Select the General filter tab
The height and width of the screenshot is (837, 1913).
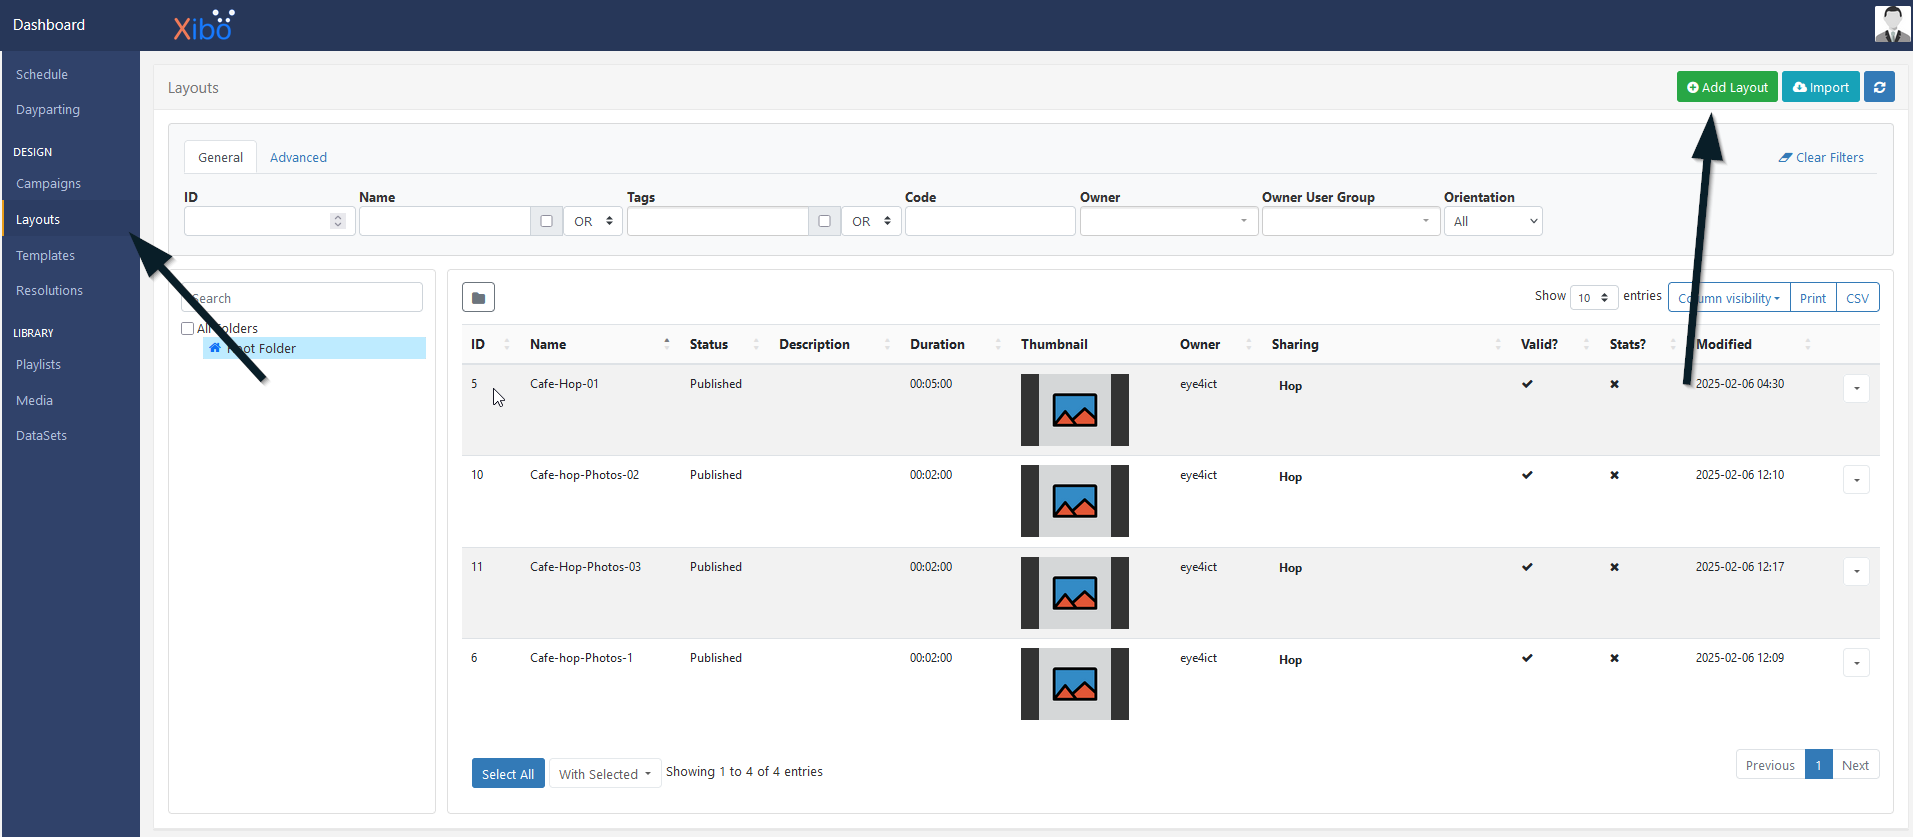pyautogui.click(x=220, y=157)
